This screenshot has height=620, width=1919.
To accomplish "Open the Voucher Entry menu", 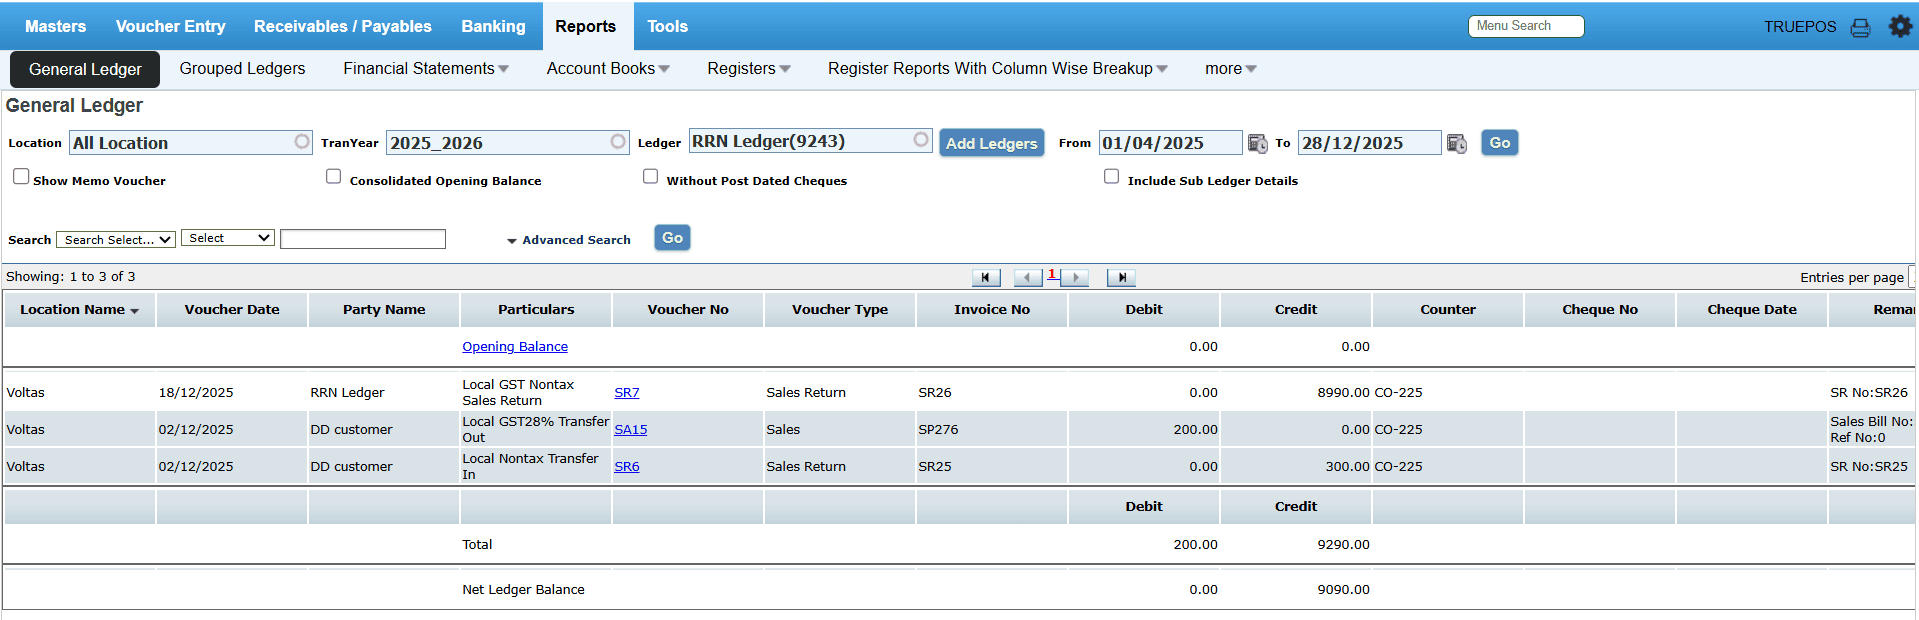I will pyautogui.click(x=170, y=27).
